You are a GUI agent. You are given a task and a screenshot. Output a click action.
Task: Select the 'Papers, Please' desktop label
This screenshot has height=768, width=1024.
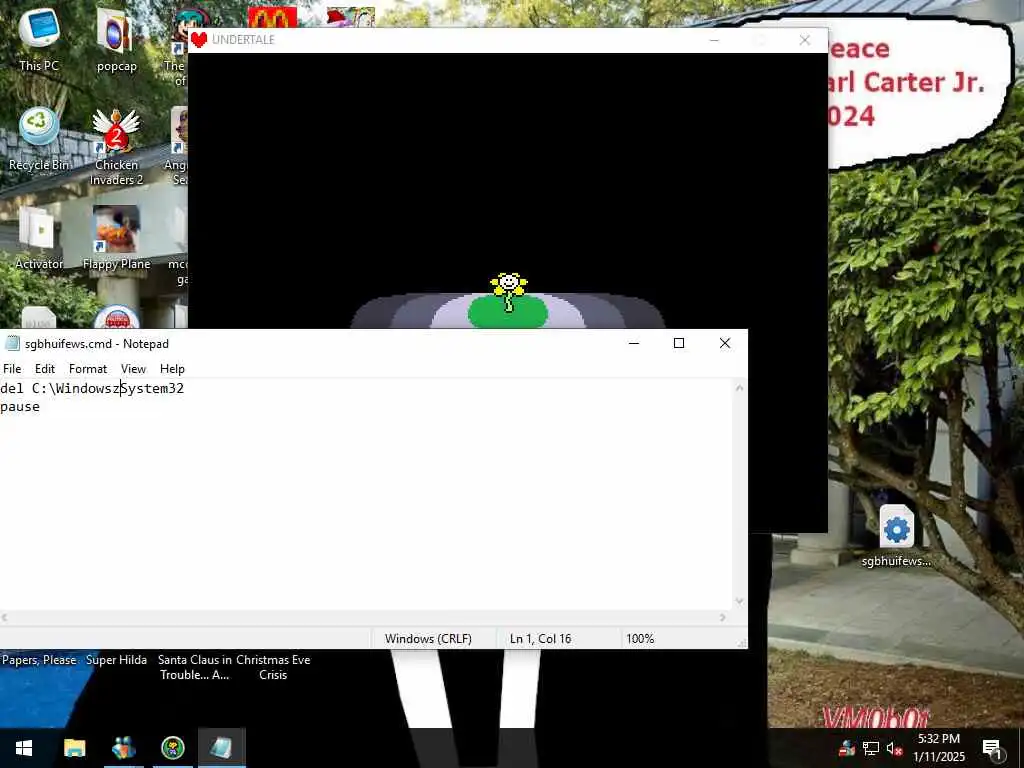tap(39, 660)
